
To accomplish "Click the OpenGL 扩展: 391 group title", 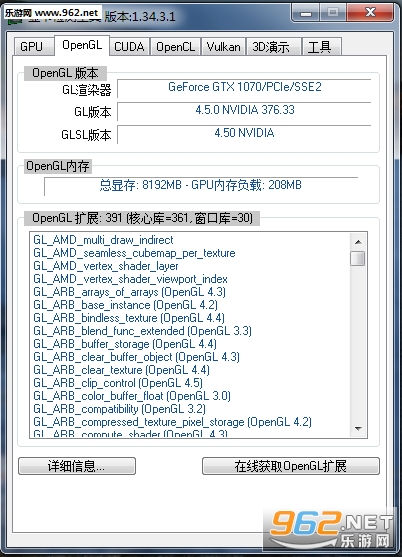I will click(142, 218).
